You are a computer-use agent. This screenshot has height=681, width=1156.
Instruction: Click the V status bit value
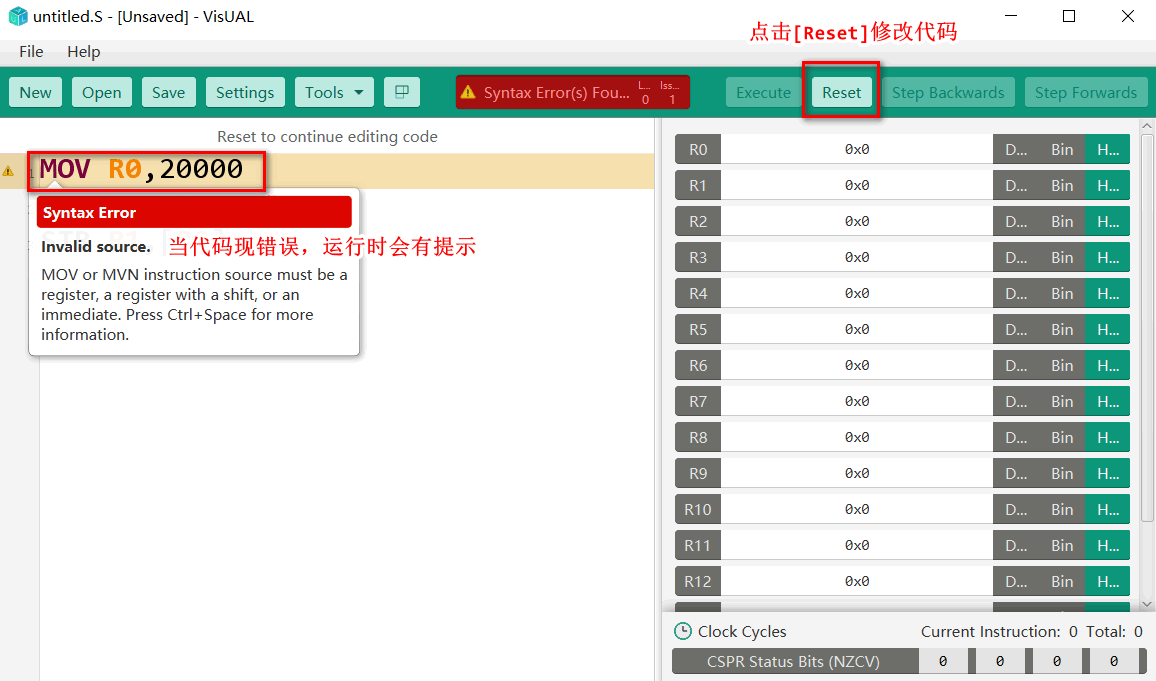point(1113,662)
